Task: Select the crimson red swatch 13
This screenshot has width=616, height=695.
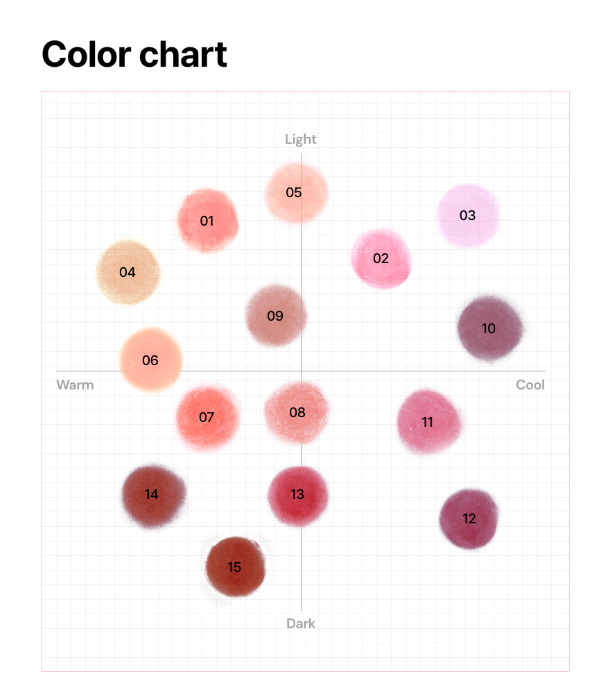Action: click(x=298, y=494)
